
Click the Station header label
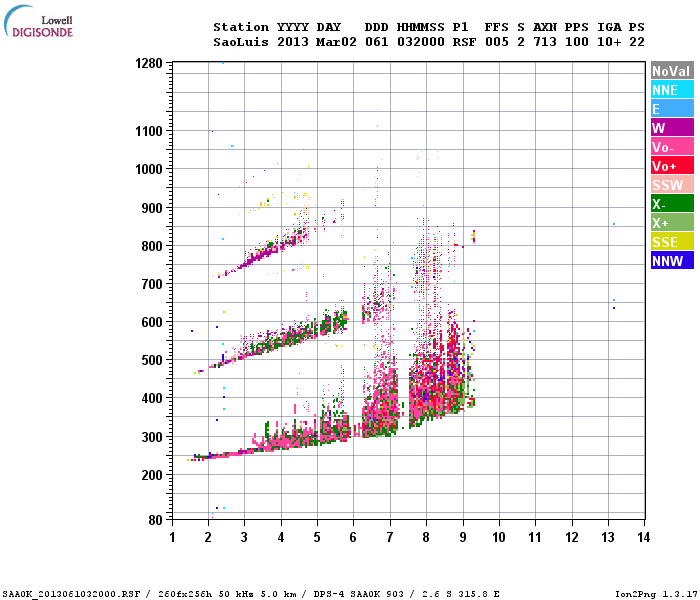(x=241, y=27)
